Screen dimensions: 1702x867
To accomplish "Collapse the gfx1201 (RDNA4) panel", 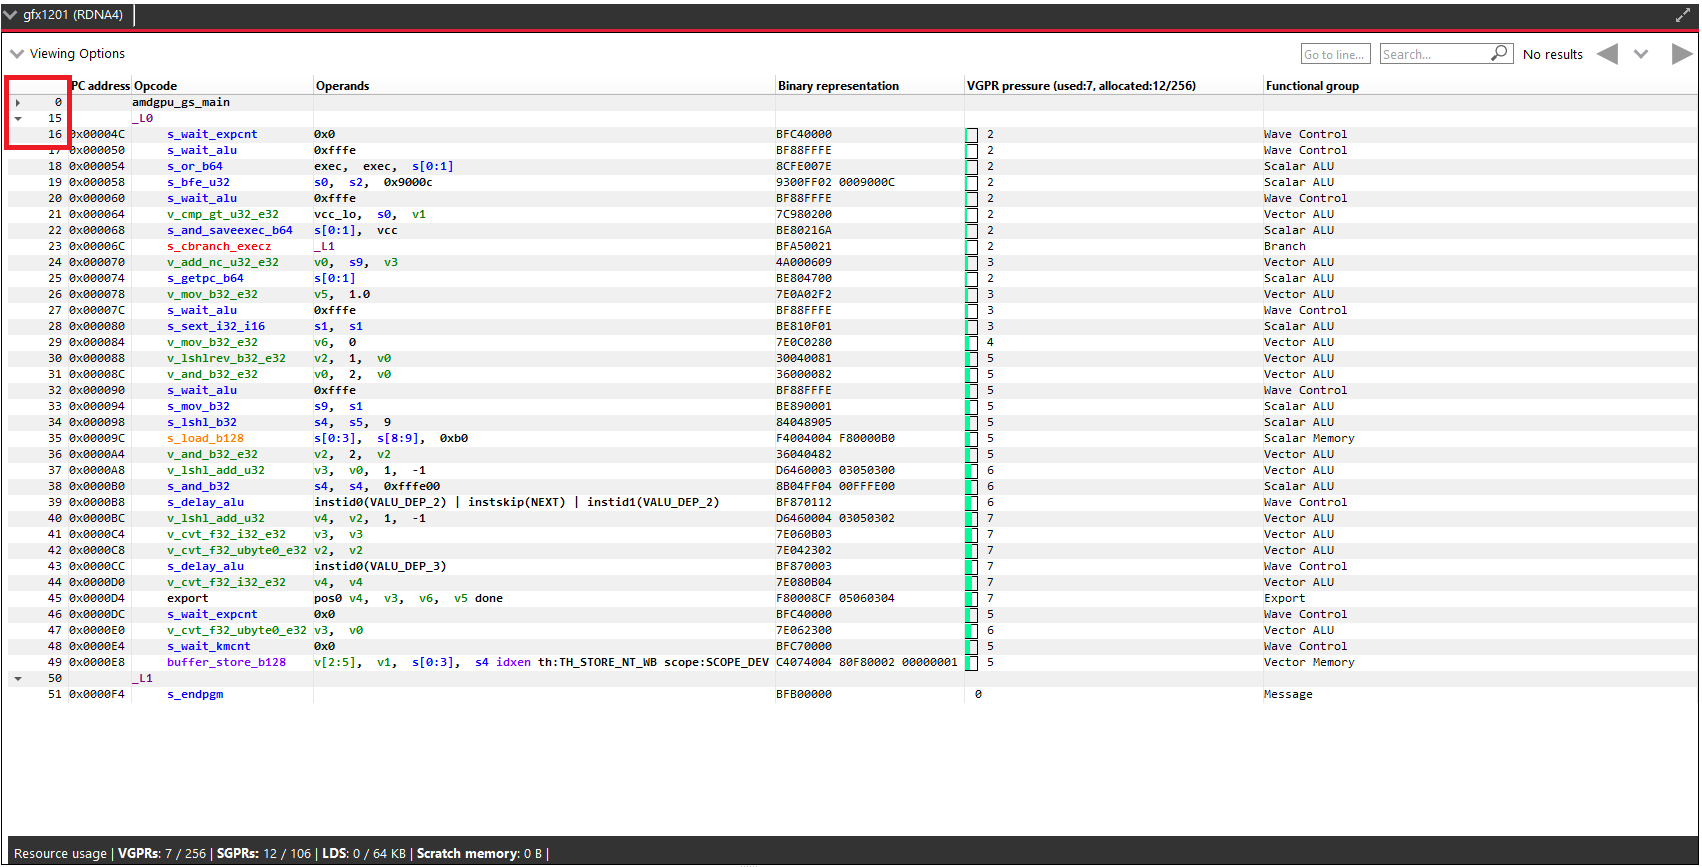I will 11,15.
